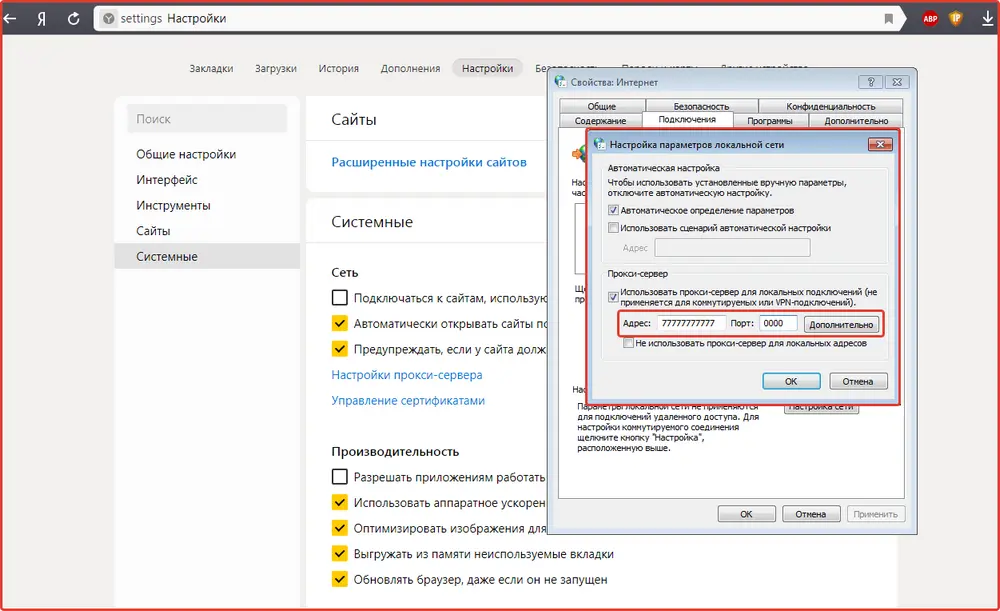Click the bookmark icon in the address bar
The width and height of the screenshot is (1000, 611).
coord(888,19)
